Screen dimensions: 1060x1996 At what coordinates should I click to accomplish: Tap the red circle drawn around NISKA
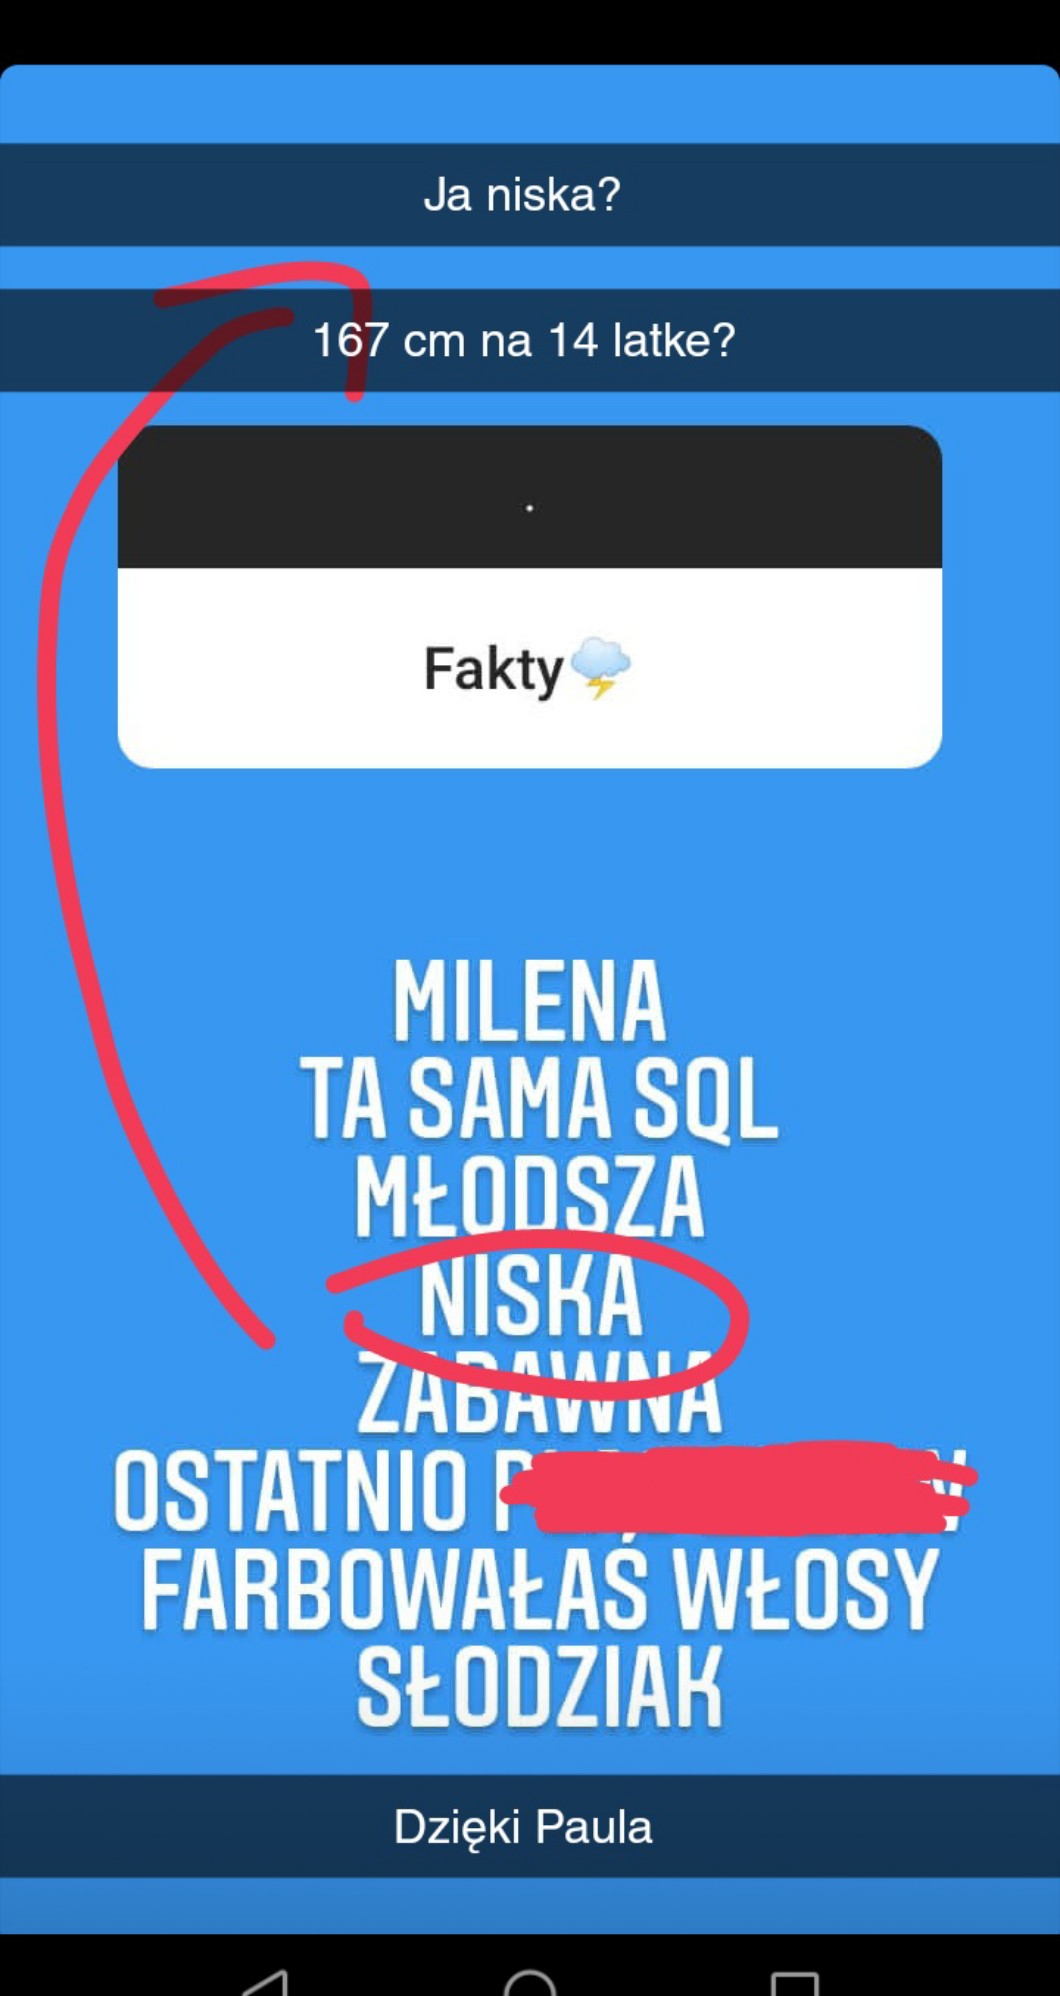coord(537,1313)
